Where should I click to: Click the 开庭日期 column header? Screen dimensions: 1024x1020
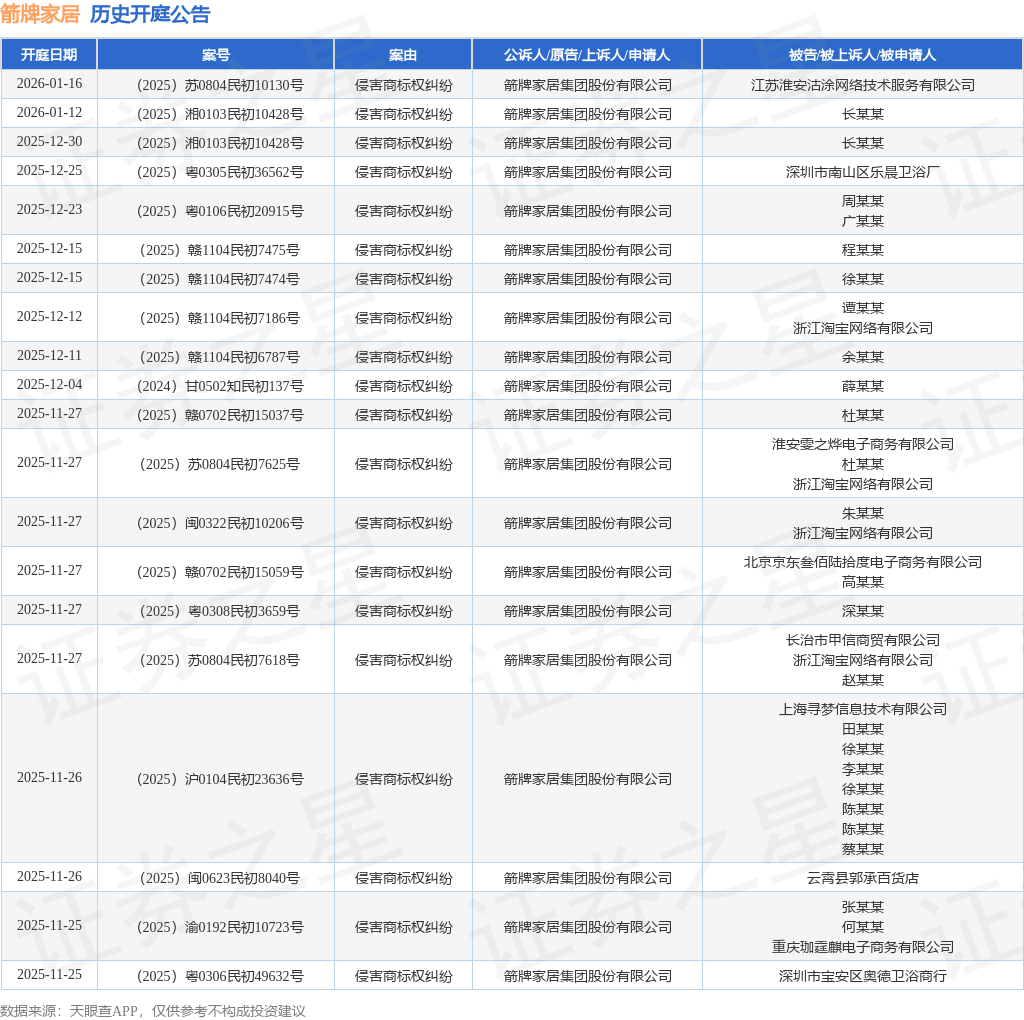point(49,55)
